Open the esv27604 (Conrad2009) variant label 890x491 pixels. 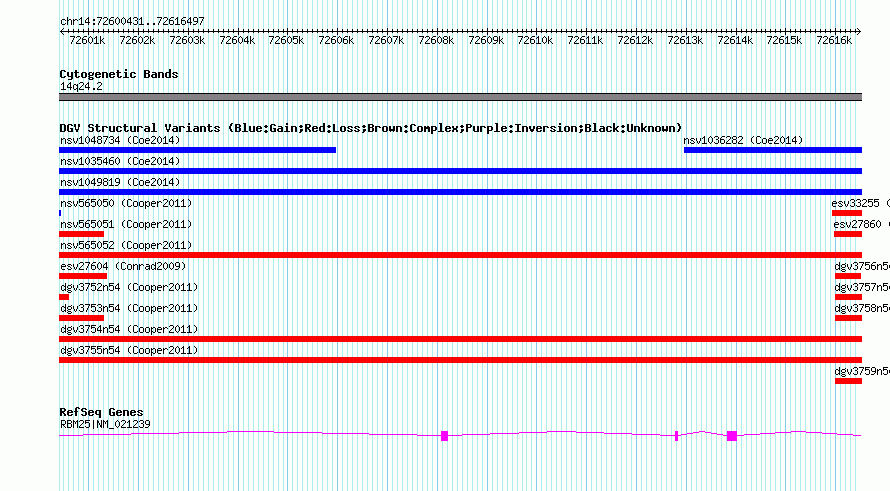pyautogui.click(x=123, y=266)
